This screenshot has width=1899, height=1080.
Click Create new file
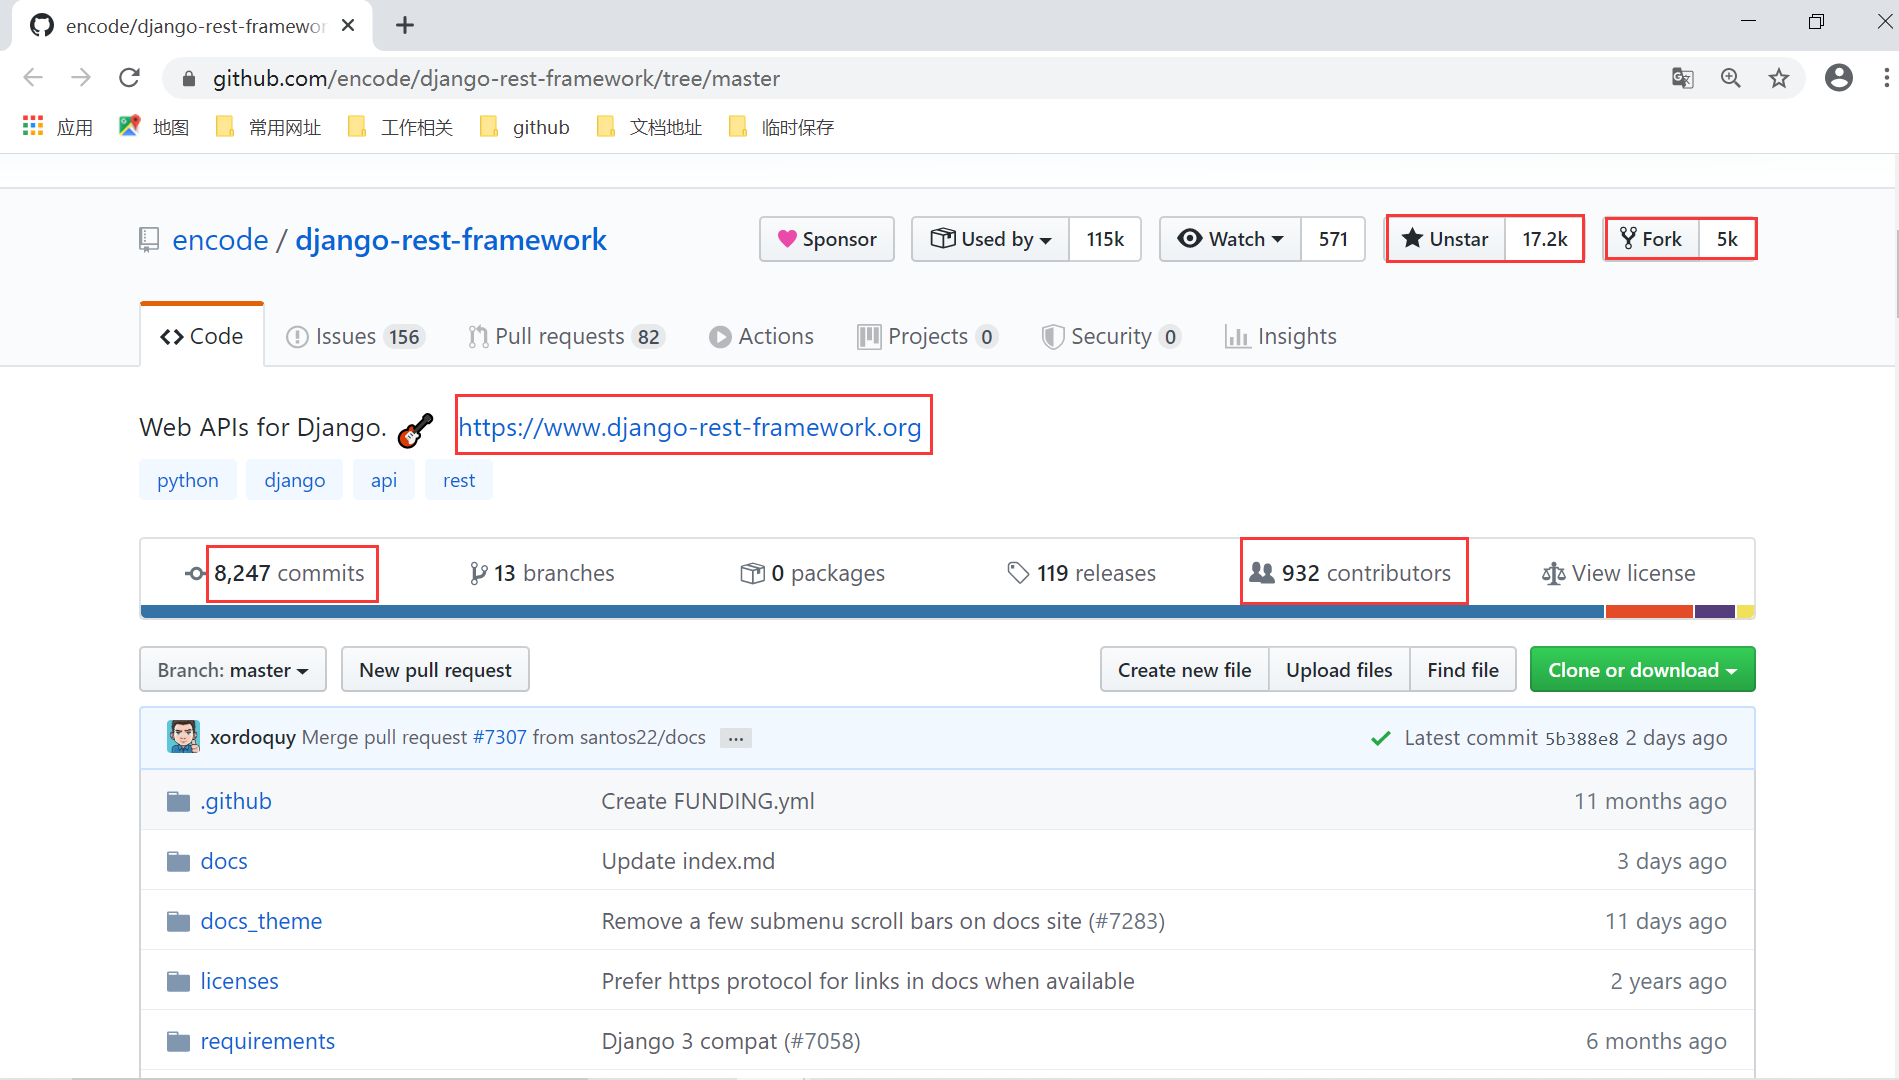(1185, 670)
